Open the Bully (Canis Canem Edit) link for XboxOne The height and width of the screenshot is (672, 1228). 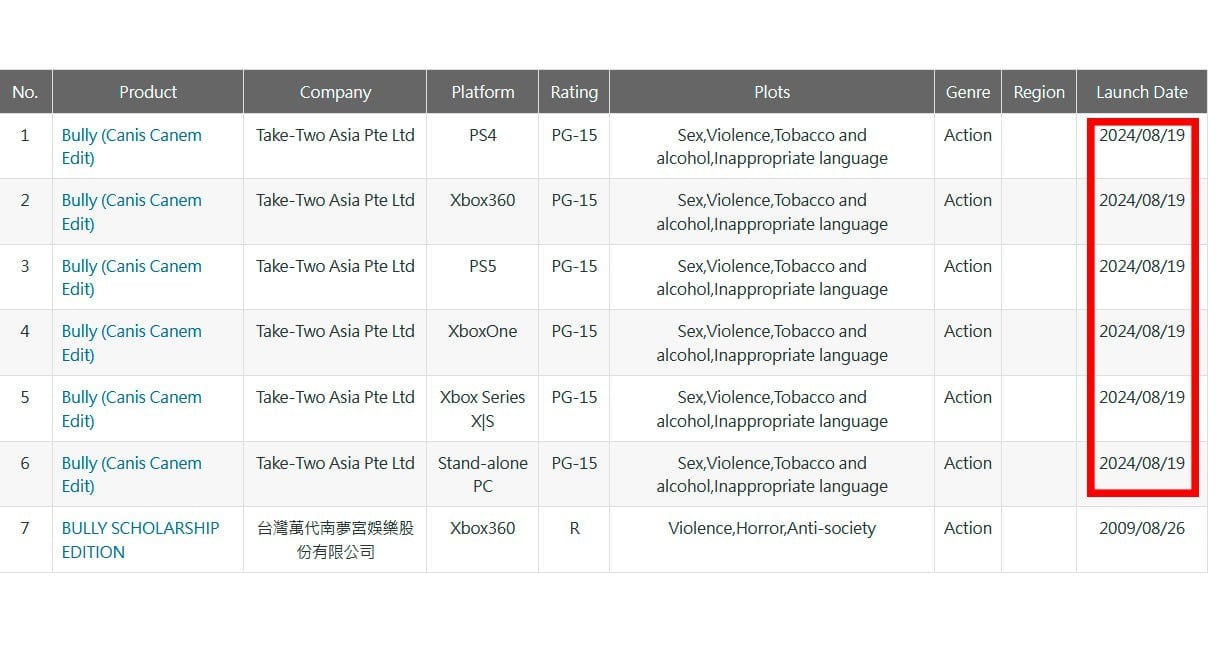pos(132,343)
